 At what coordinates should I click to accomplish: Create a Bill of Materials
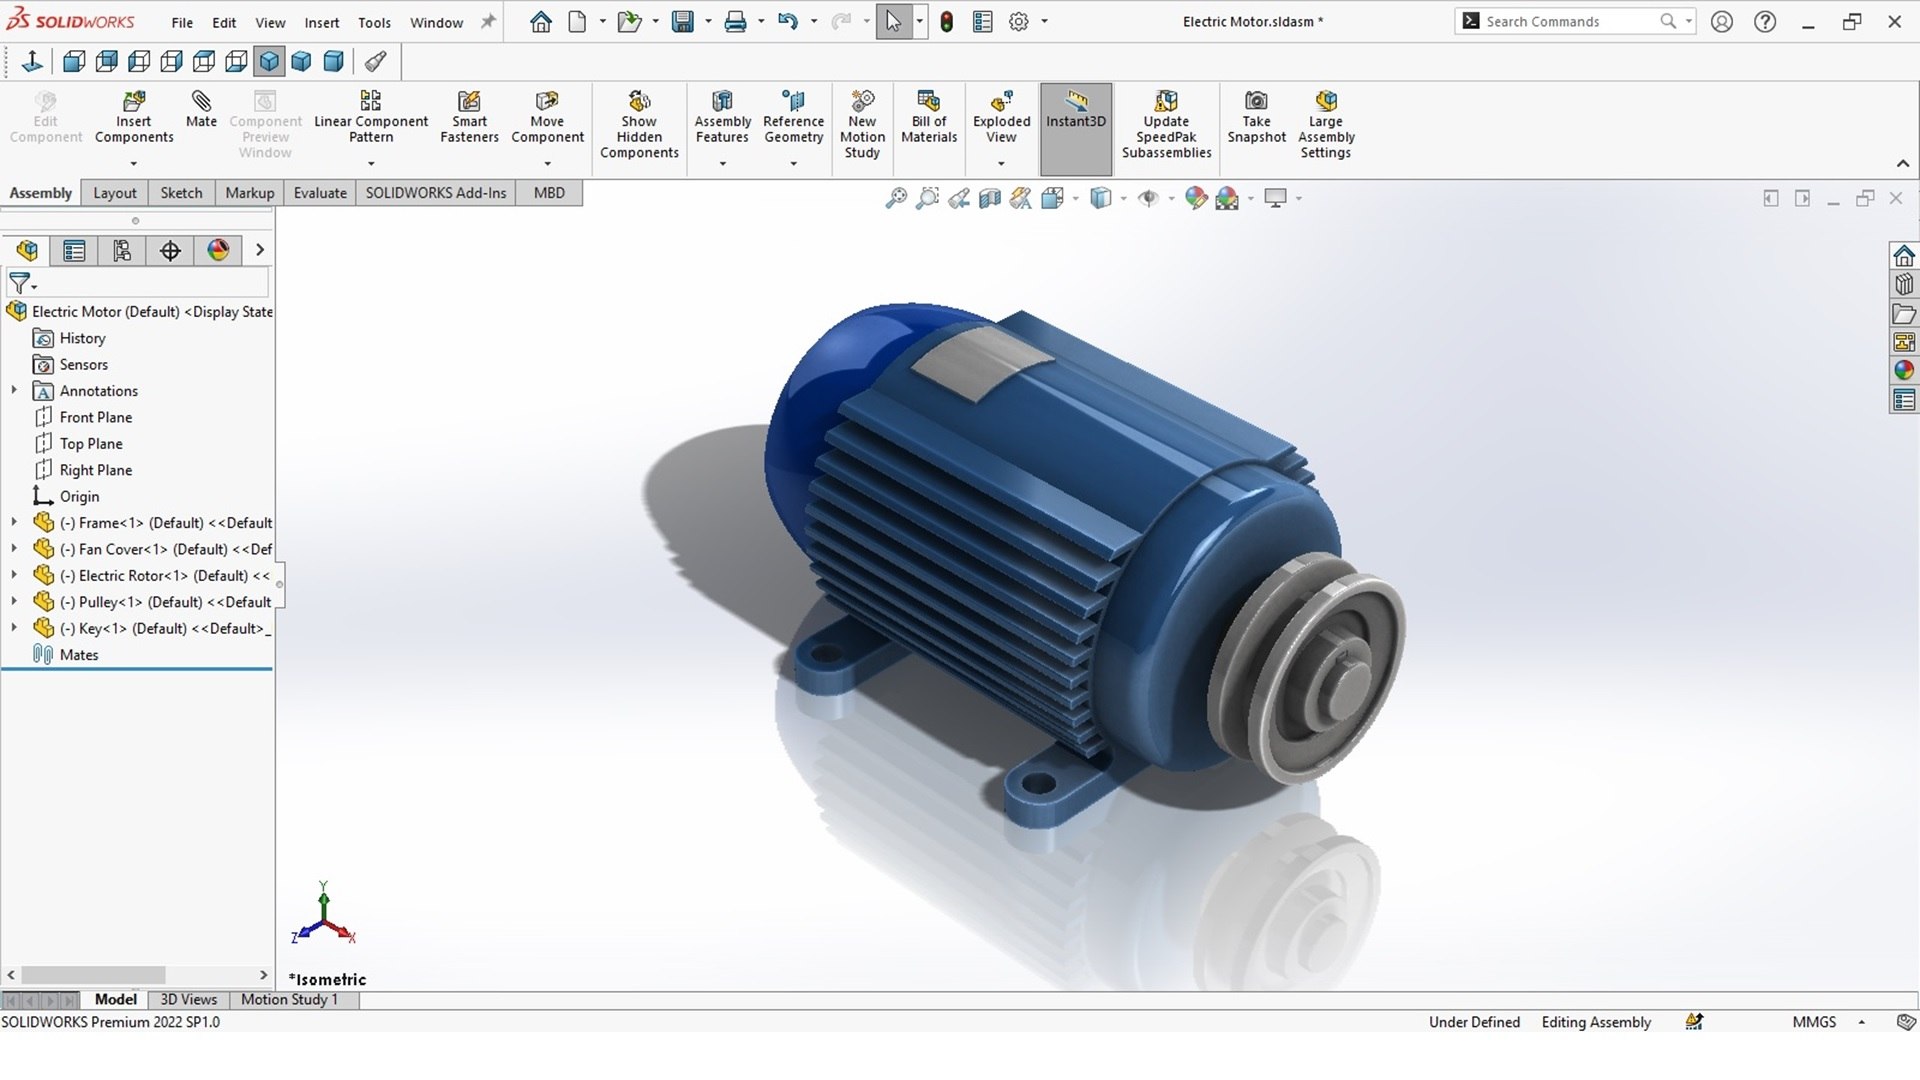(x=929, y=118)
